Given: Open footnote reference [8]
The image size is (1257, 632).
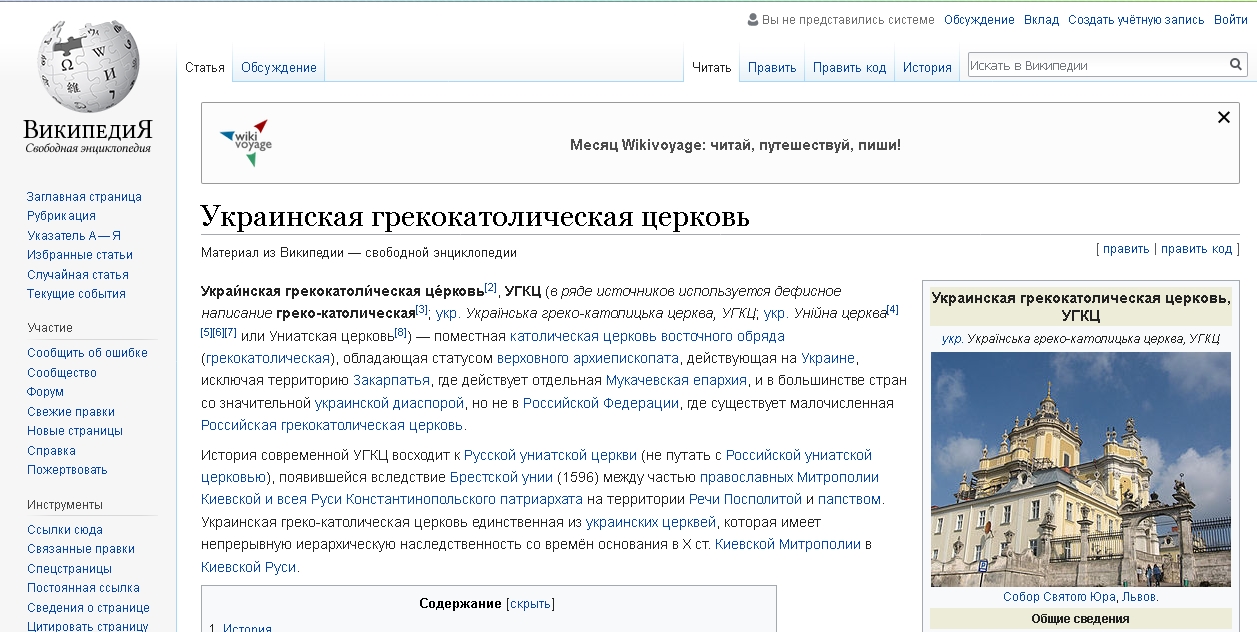Looking at the screenshot, I should (401, 331).
